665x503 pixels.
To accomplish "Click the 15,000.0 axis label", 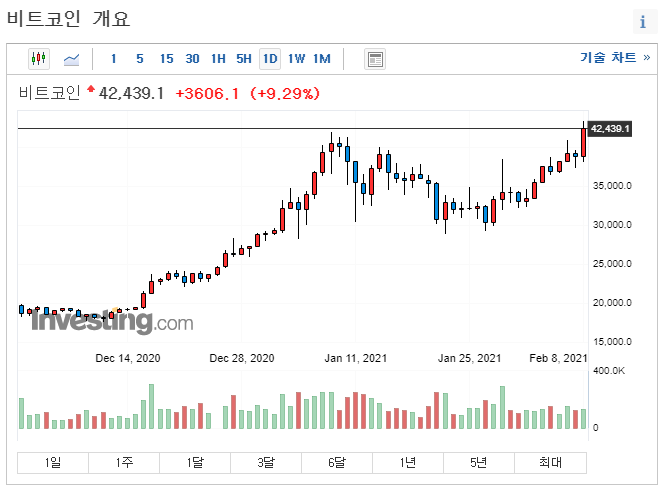I will tap(612, 342).
